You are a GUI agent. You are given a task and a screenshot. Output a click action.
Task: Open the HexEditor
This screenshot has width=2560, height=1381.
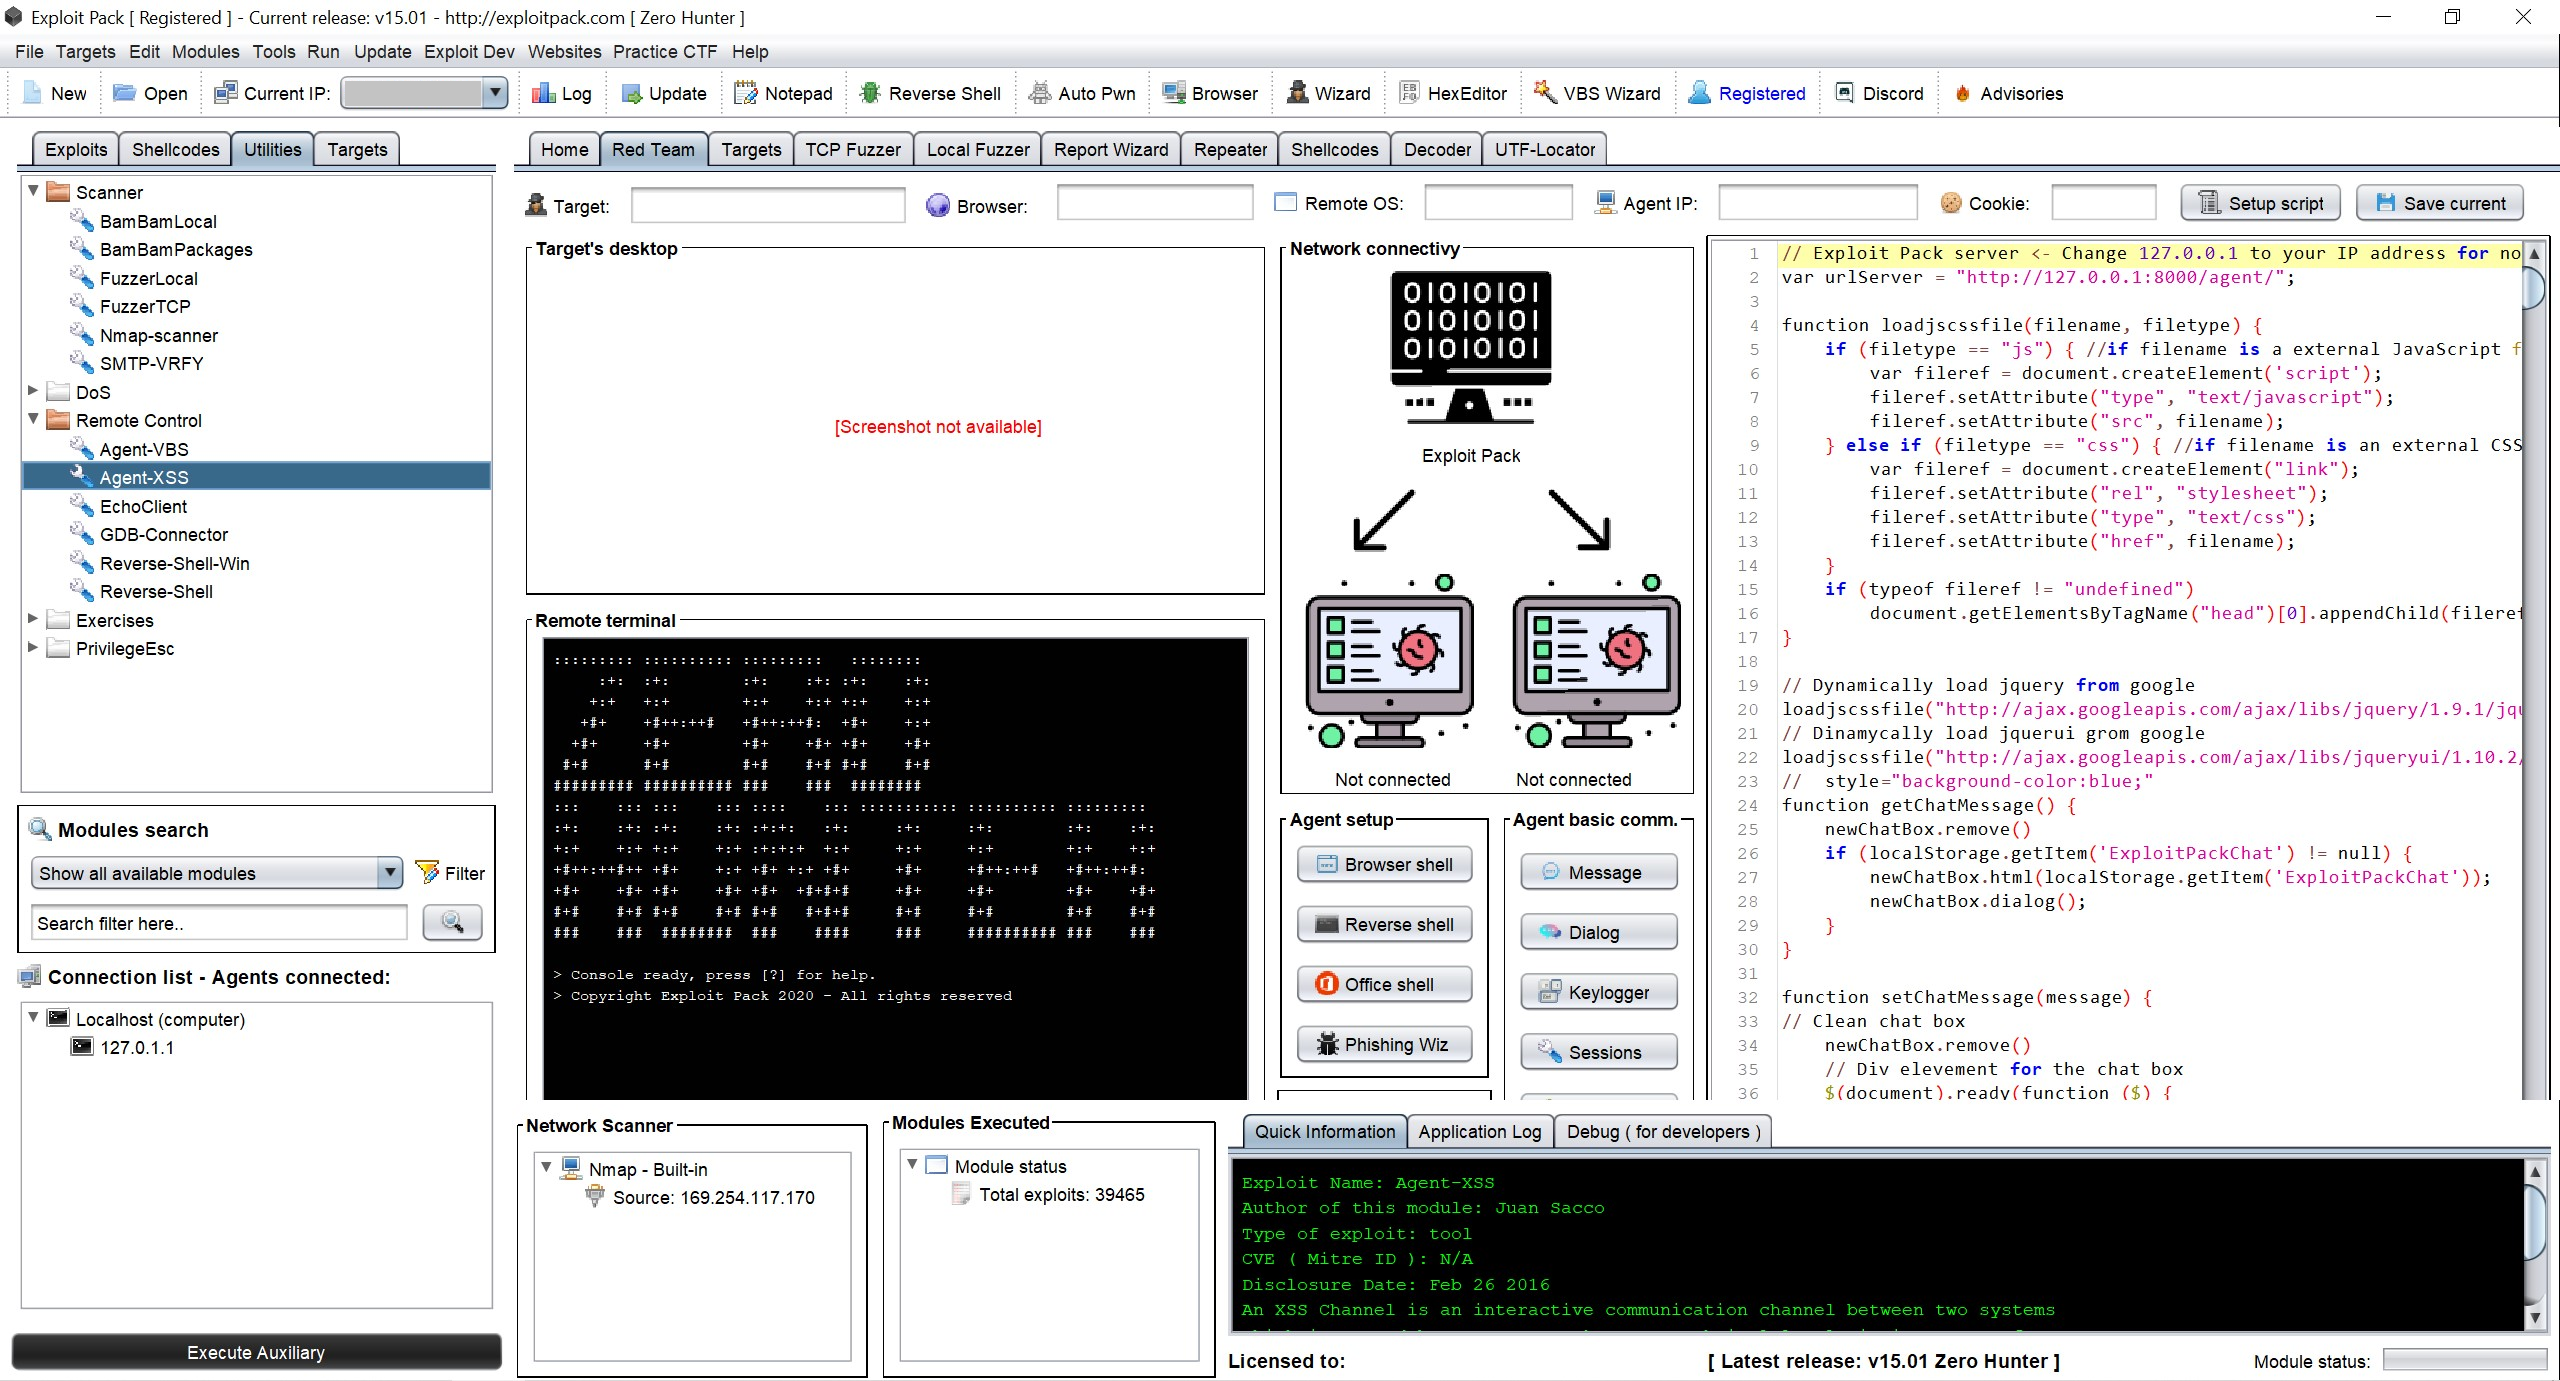[x=1453, y=93]
